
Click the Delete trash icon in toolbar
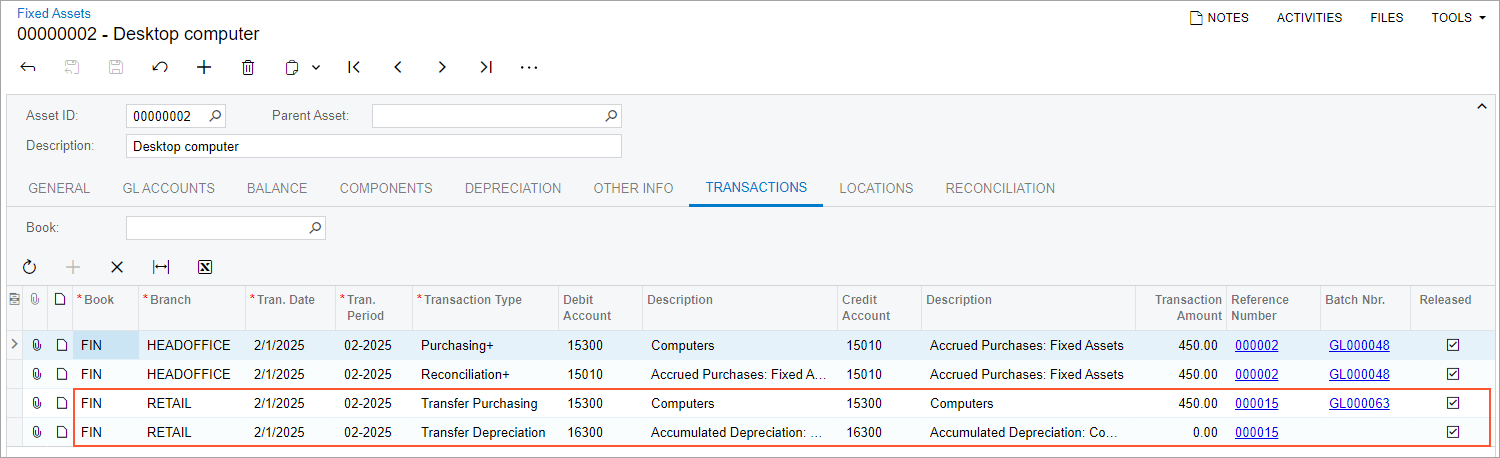248,67
